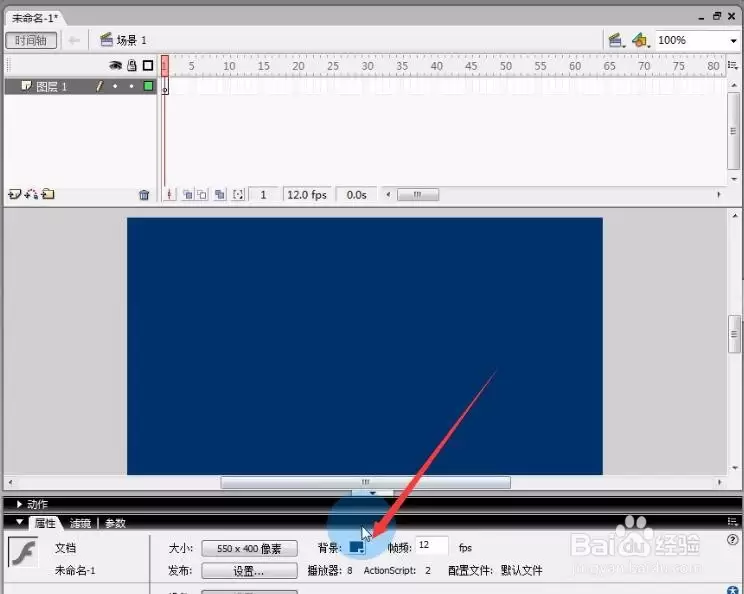Image resolution: width=744 pixels, height=594 pixels.
Task: Minimize the 未命名-1 document window
Action: click(701, 17)
